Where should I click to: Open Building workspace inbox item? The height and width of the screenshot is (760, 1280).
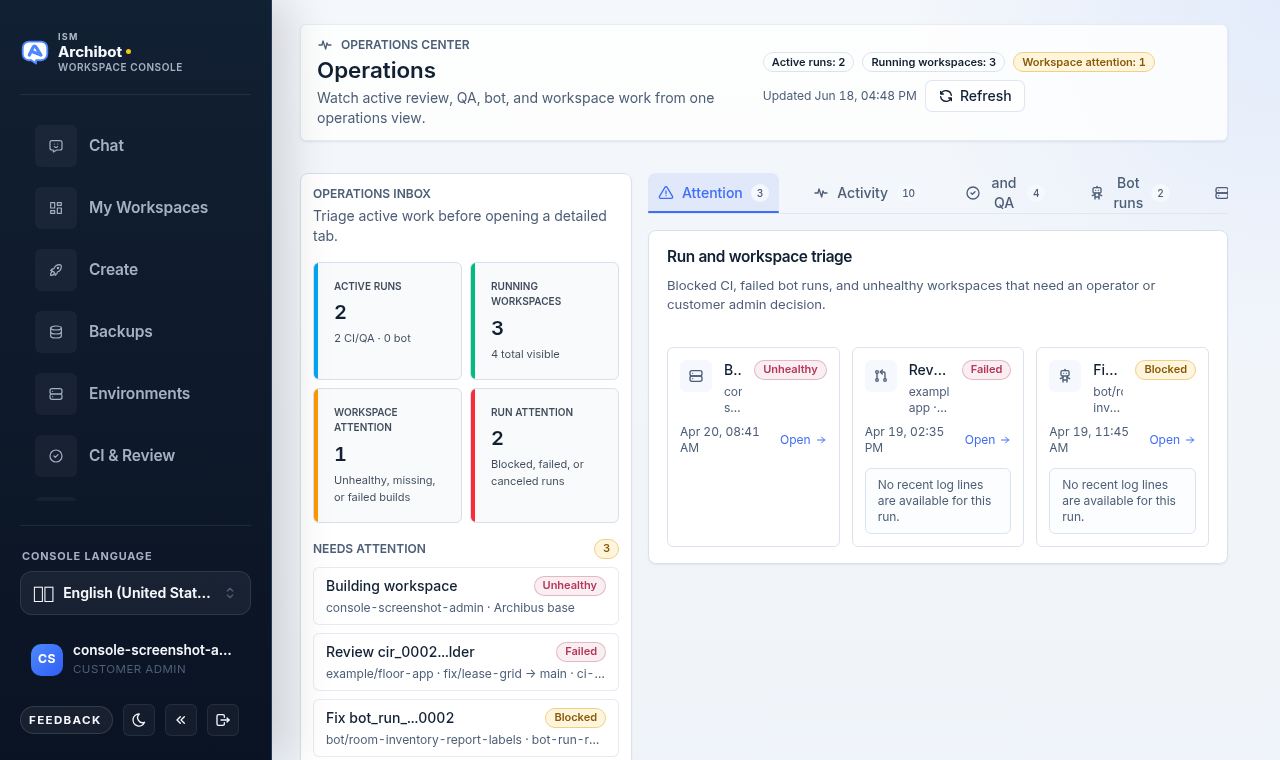click(x=466, y=596)
